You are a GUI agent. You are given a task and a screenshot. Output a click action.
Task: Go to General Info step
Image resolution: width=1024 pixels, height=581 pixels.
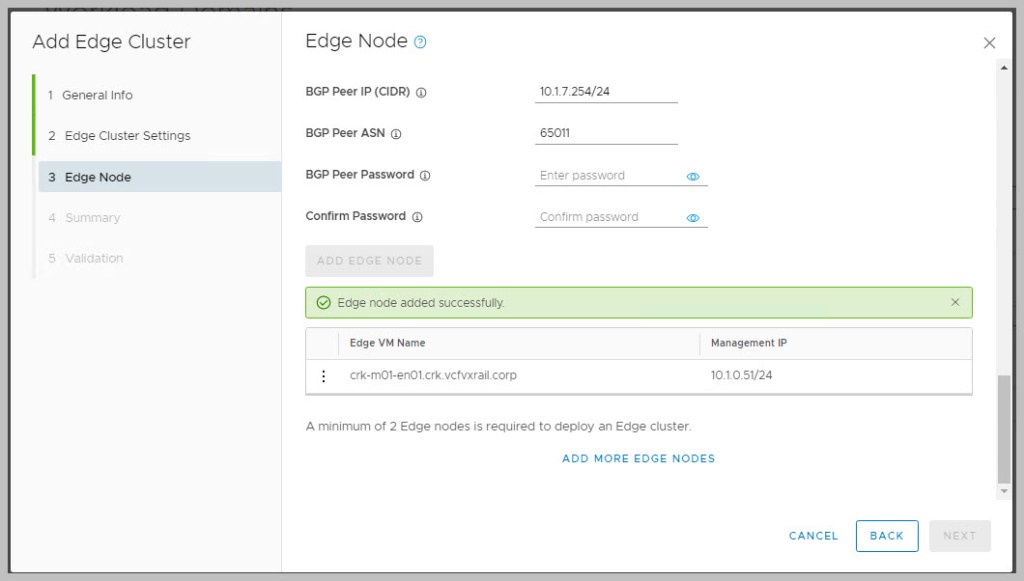click(97, 95)
